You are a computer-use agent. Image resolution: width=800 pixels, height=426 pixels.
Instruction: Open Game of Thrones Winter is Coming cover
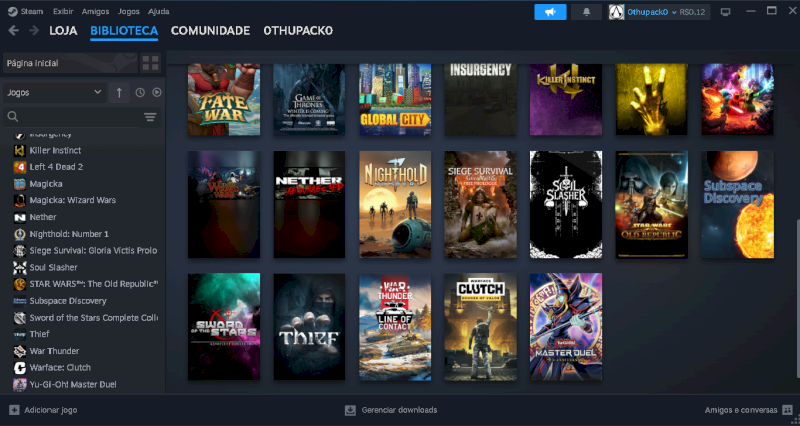coord(309,99)
